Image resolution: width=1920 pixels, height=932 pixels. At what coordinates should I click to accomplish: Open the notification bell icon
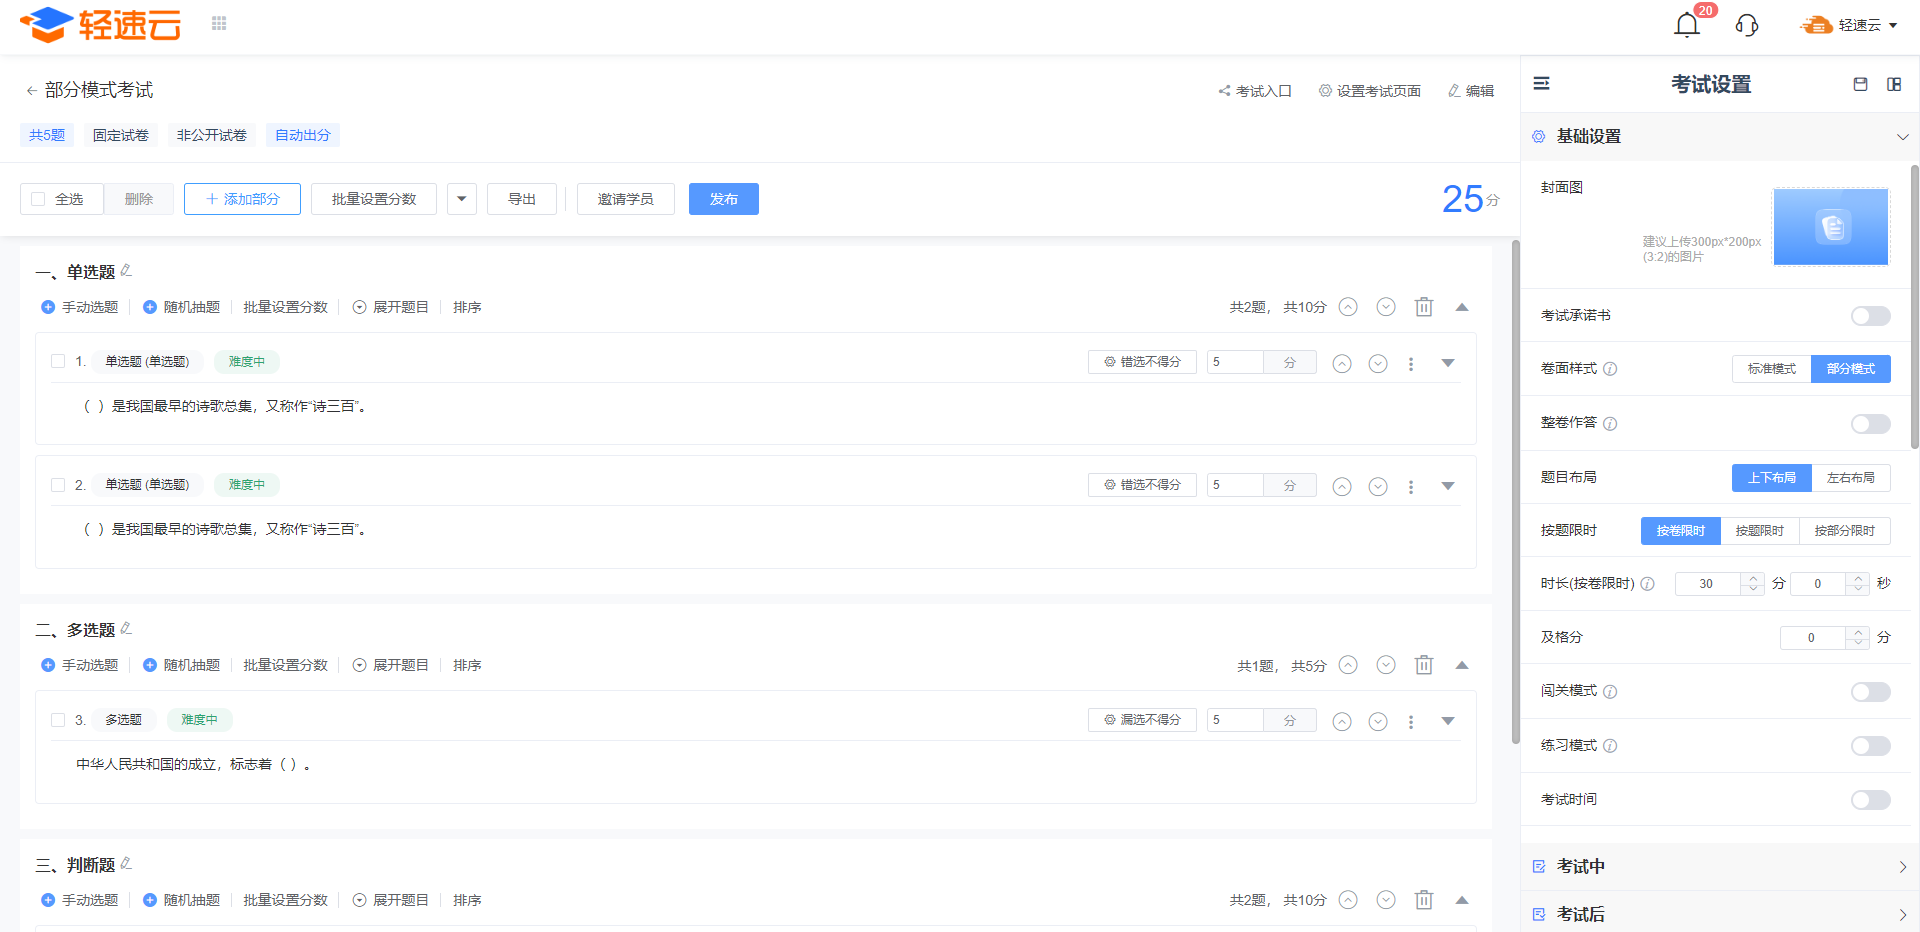[x=1687, y=25]
